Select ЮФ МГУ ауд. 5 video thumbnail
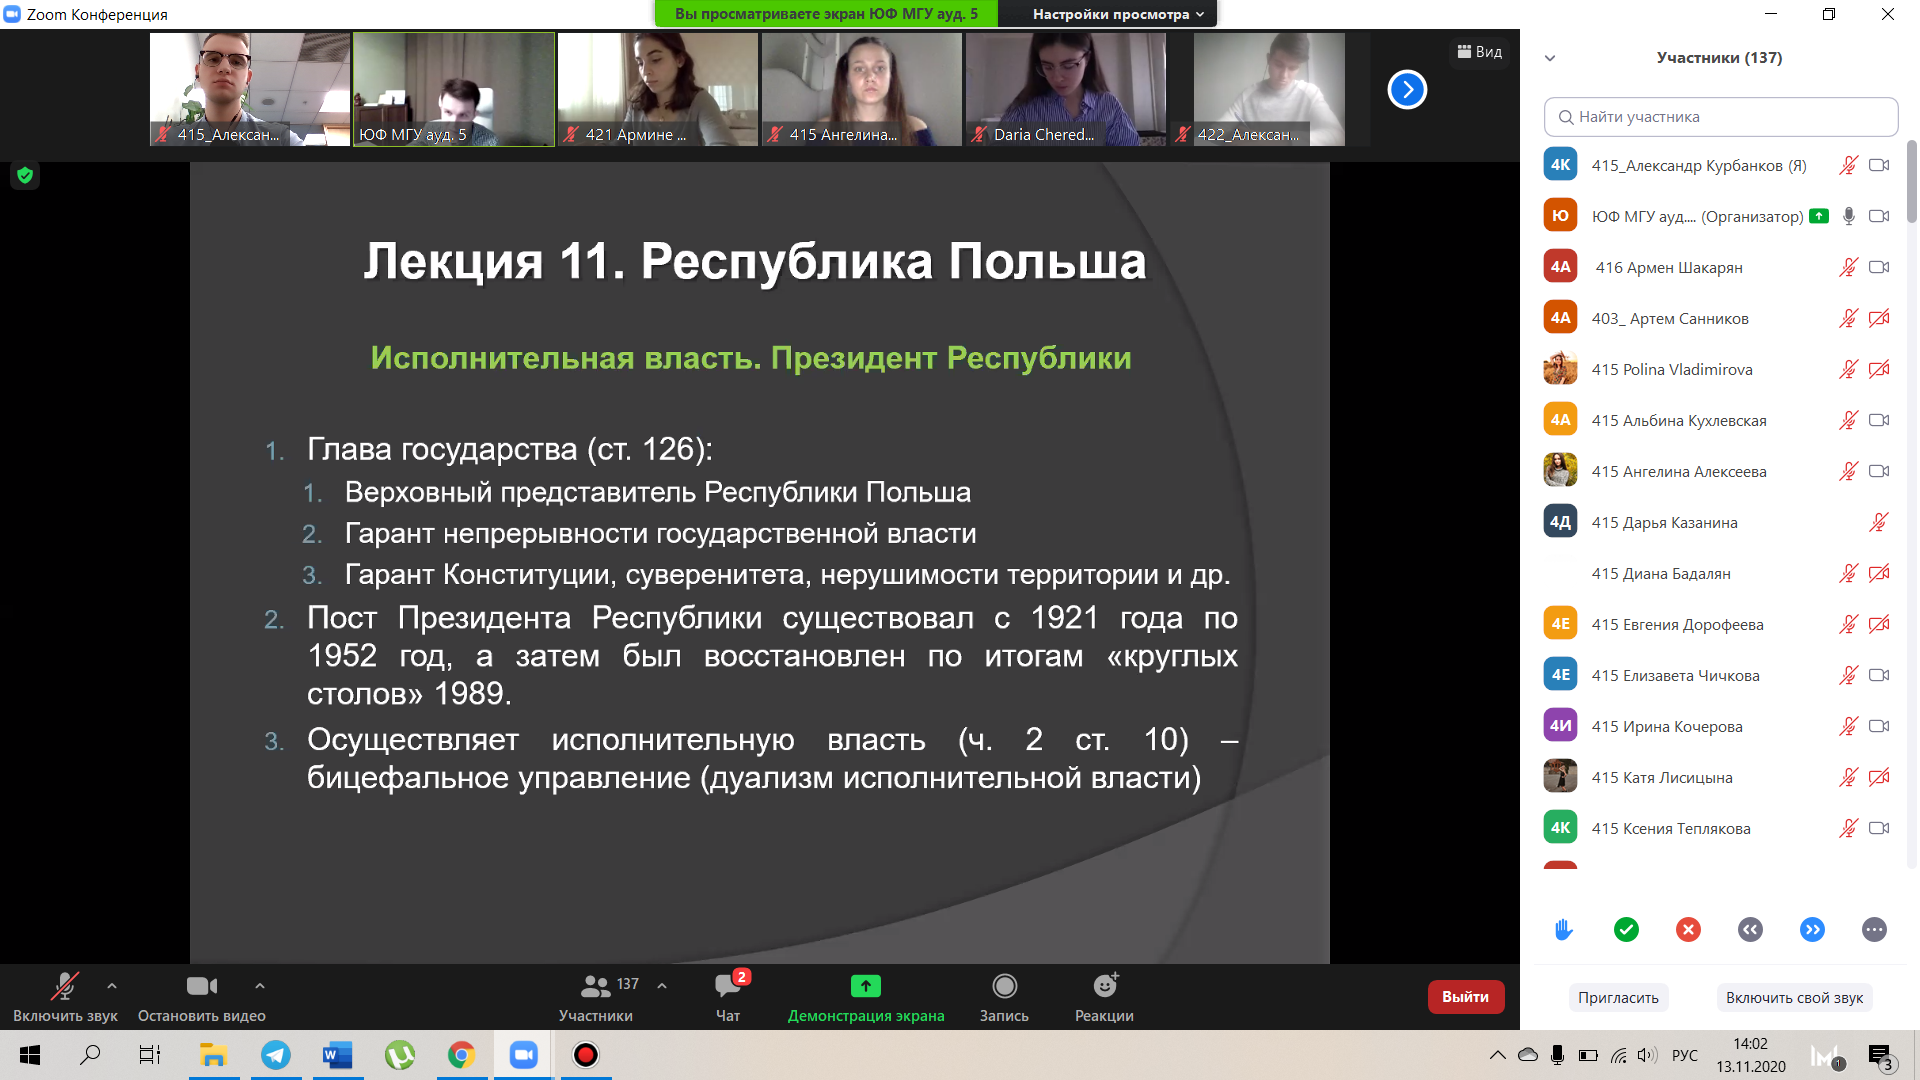The image size is (1920, 1080). click(x=454, y=89)
